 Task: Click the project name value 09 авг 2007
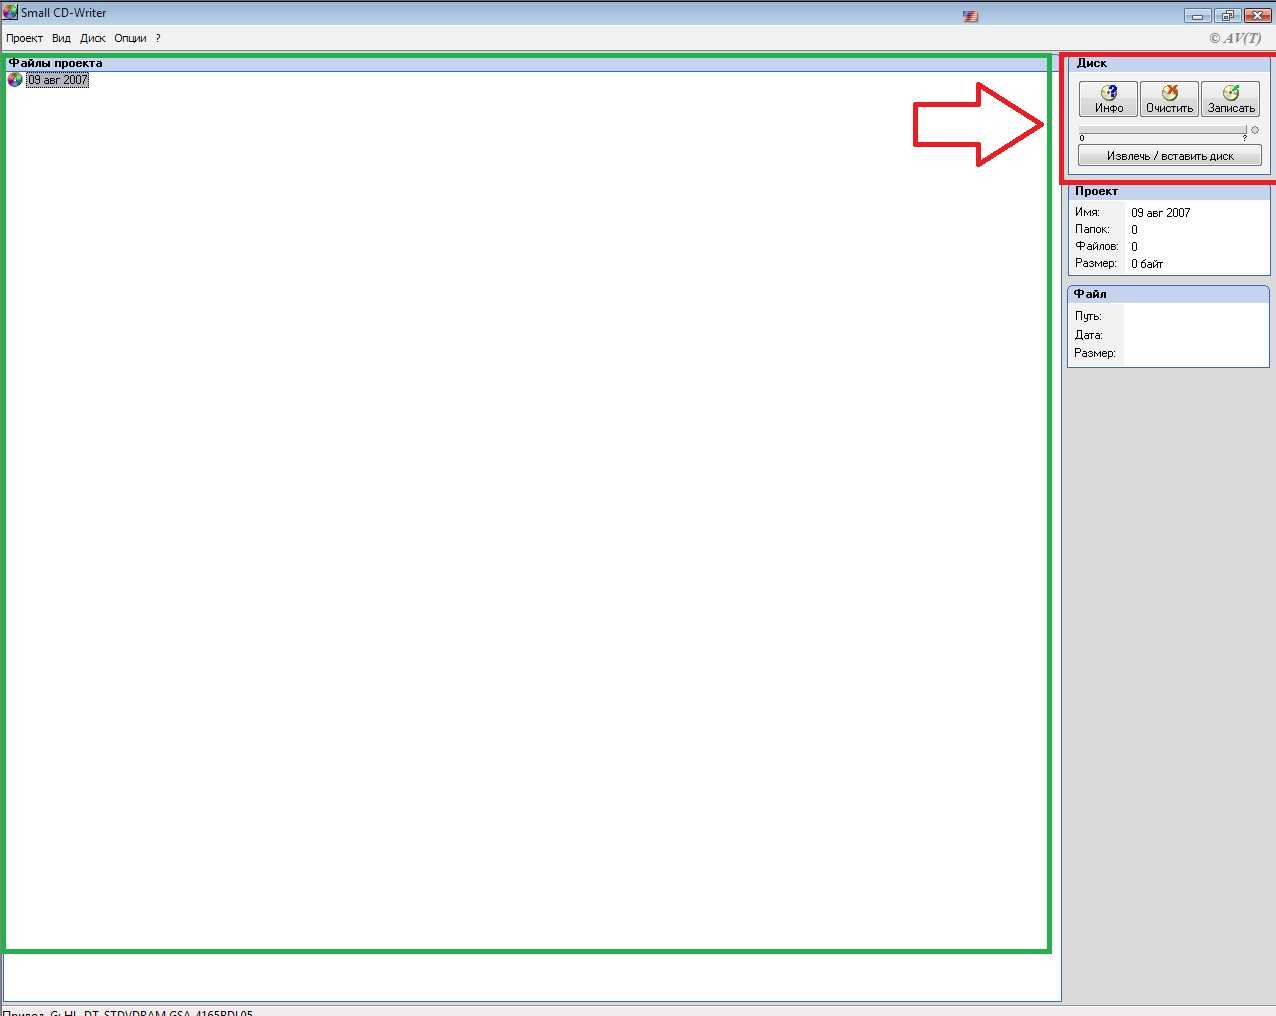point(1160,212)
